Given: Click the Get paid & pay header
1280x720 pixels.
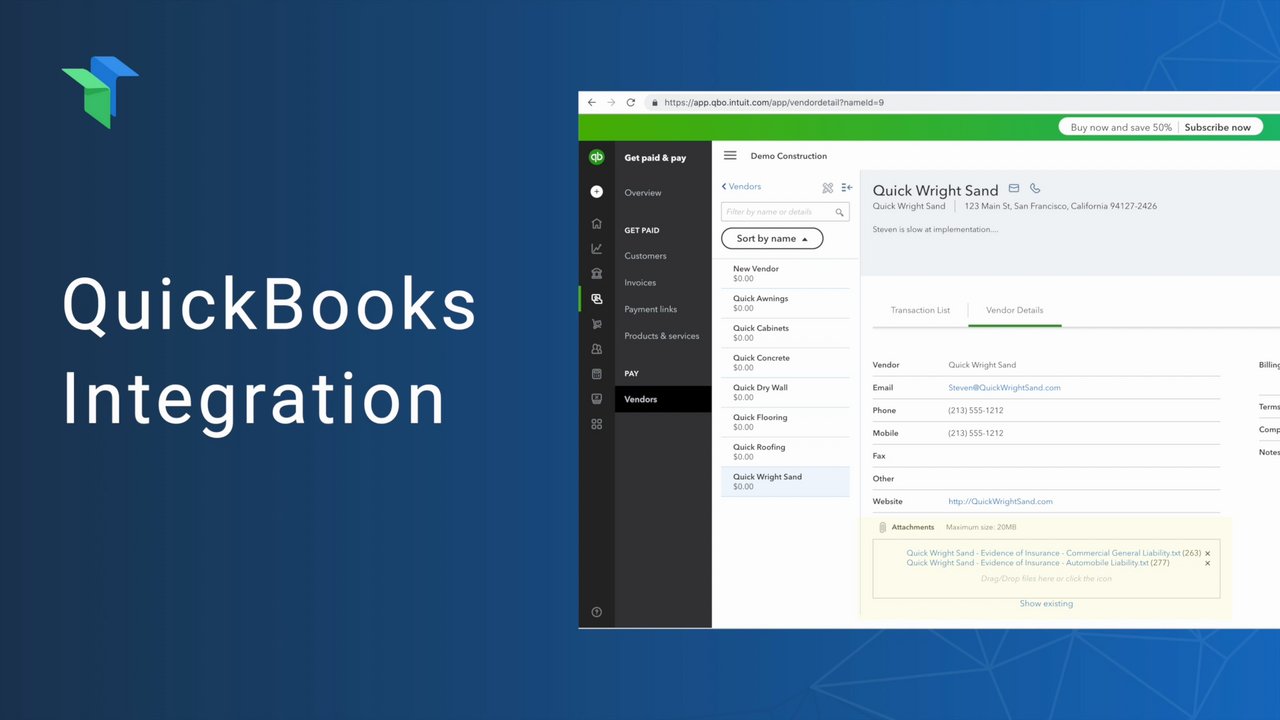Looking at the screenshot, I should click(x=655, y=158).
